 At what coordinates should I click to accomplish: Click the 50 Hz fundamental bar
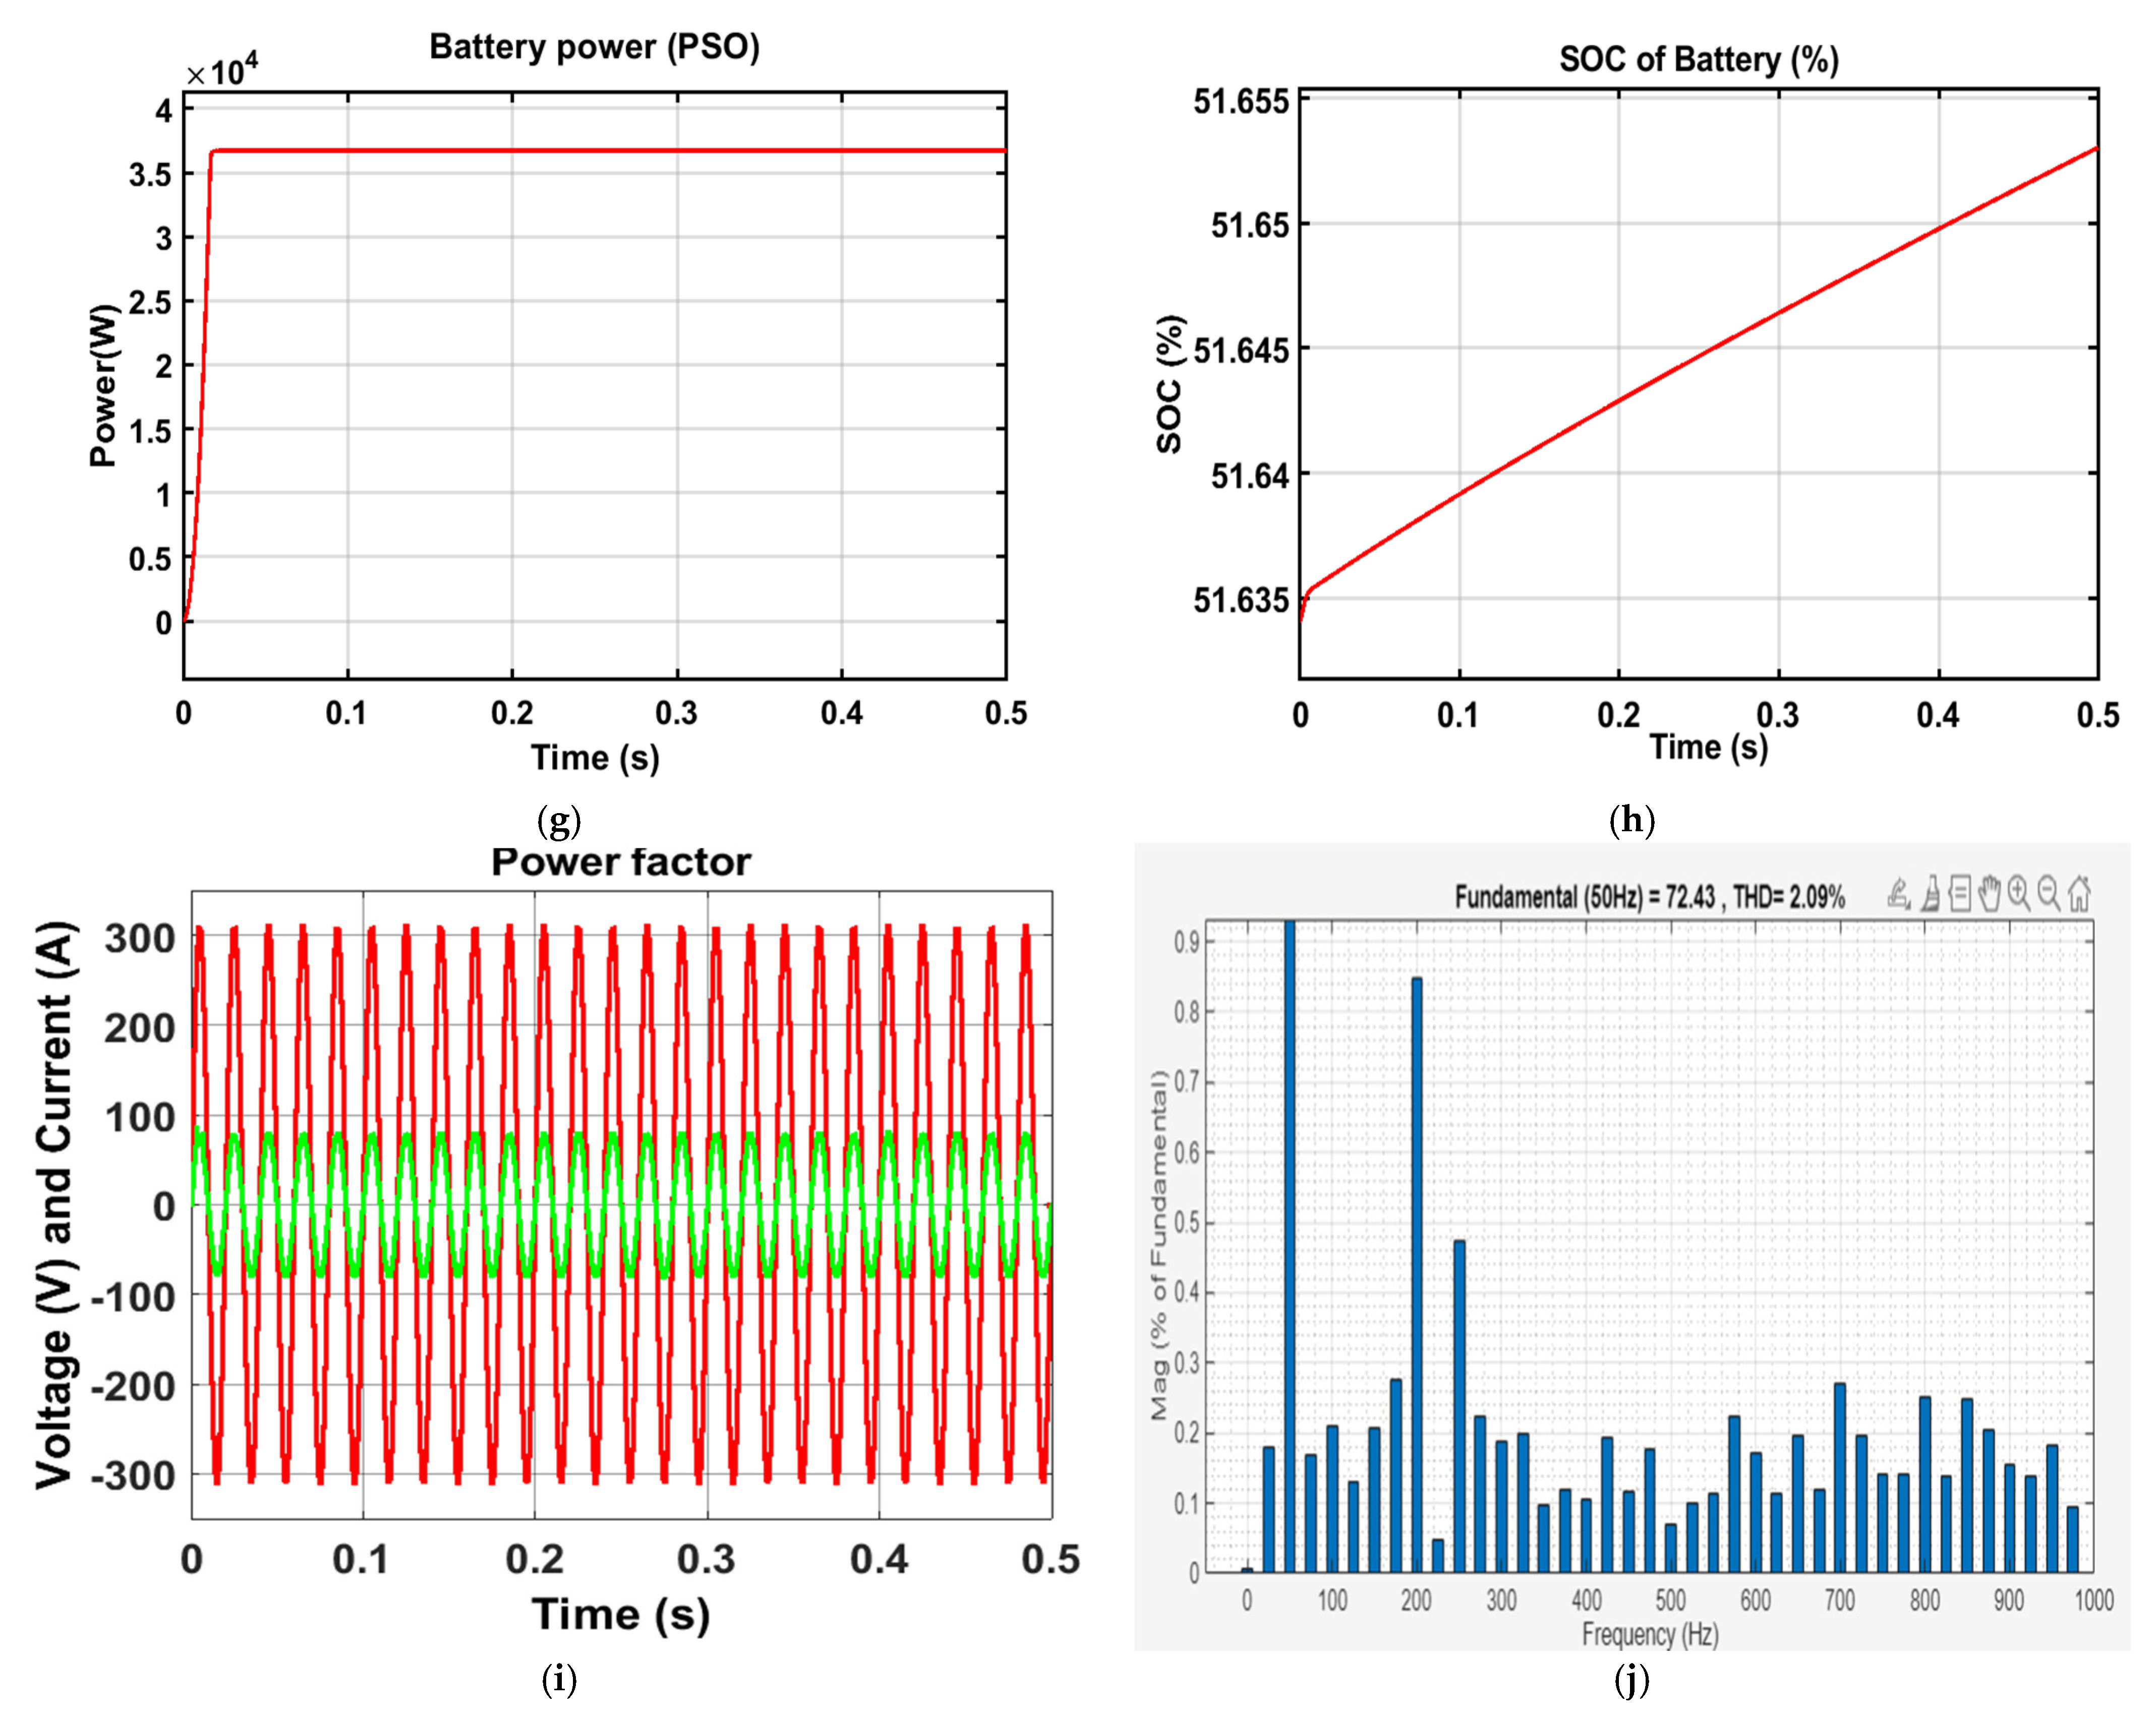click(x=1289, y=1245)
